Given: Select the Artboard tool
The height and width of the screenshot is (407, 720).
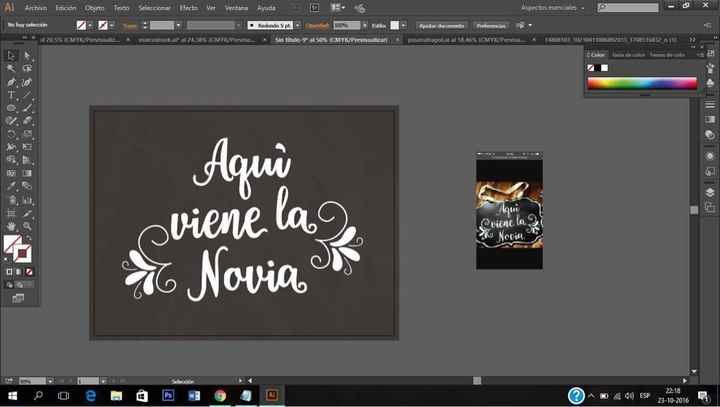Looking at the screenshot, I should (x=11, y=213).
